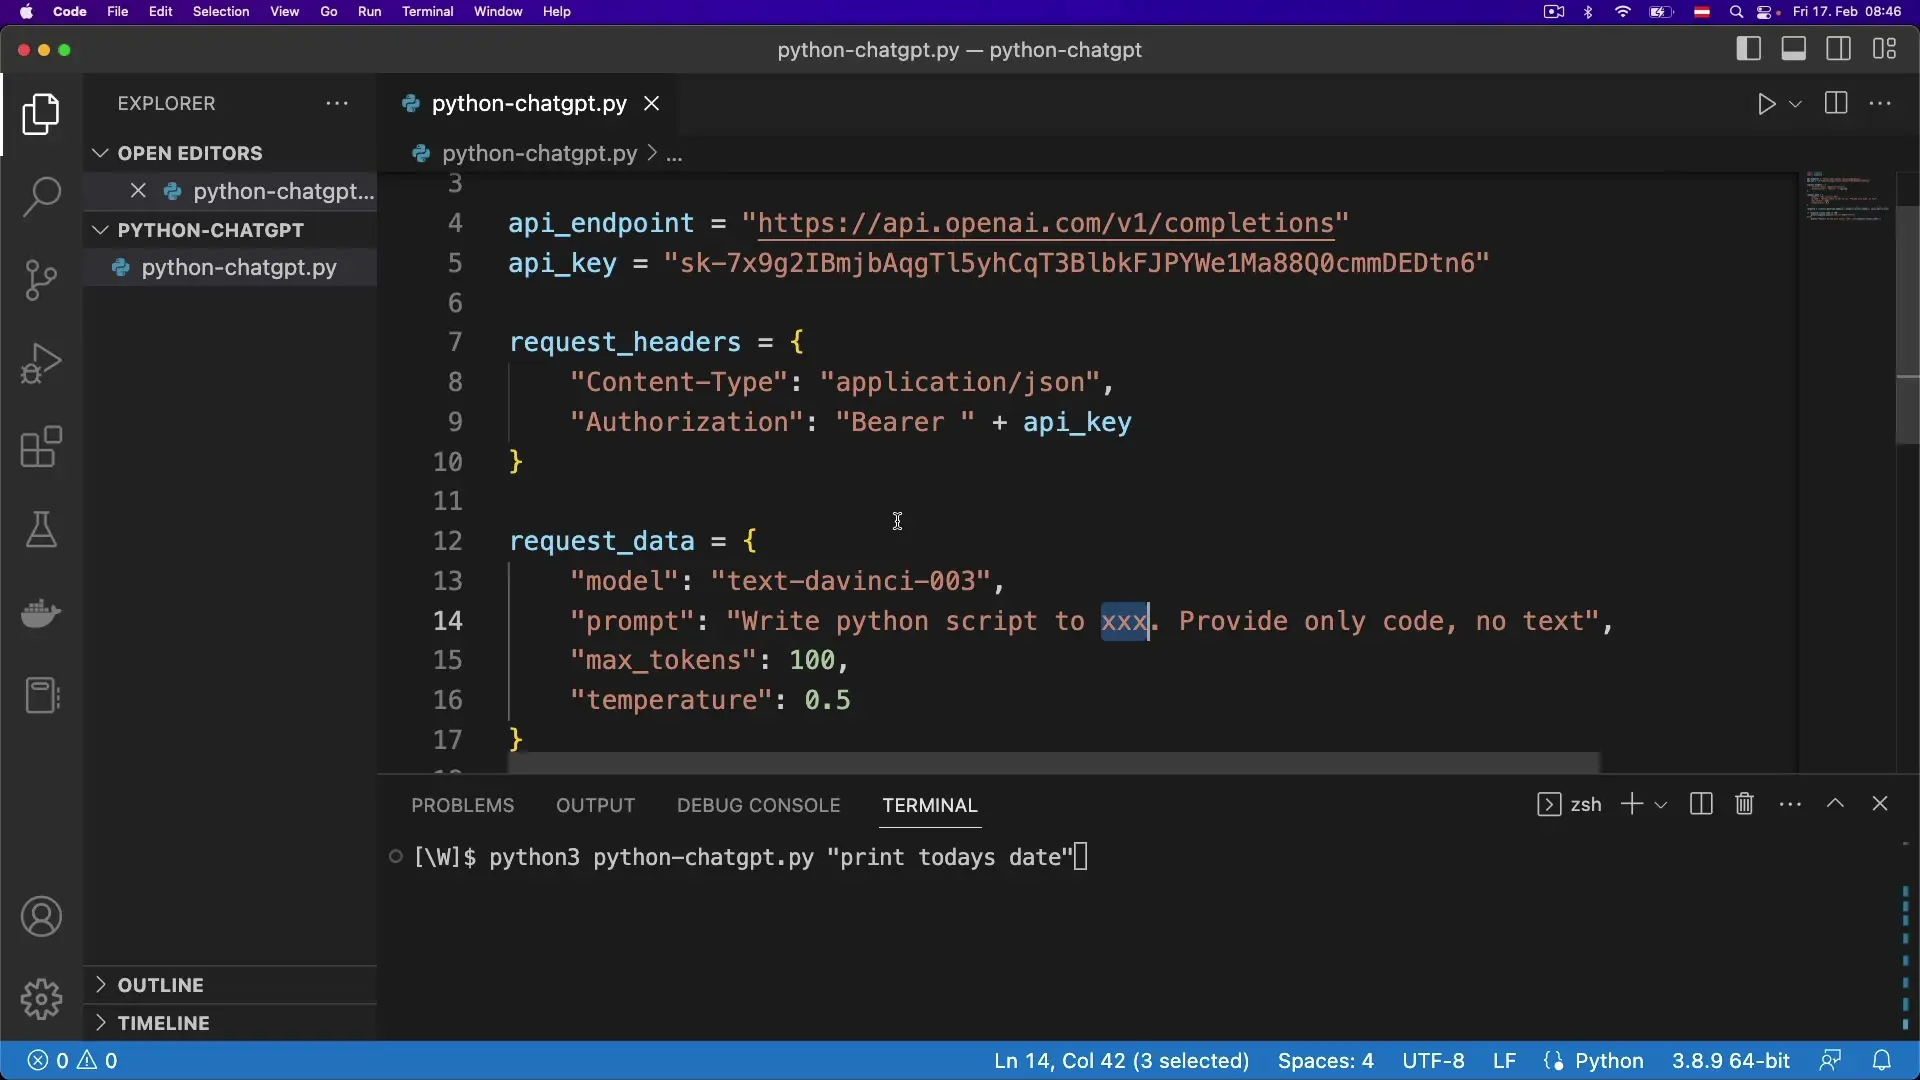Open the Accounts menu icon

click(41, 917)
